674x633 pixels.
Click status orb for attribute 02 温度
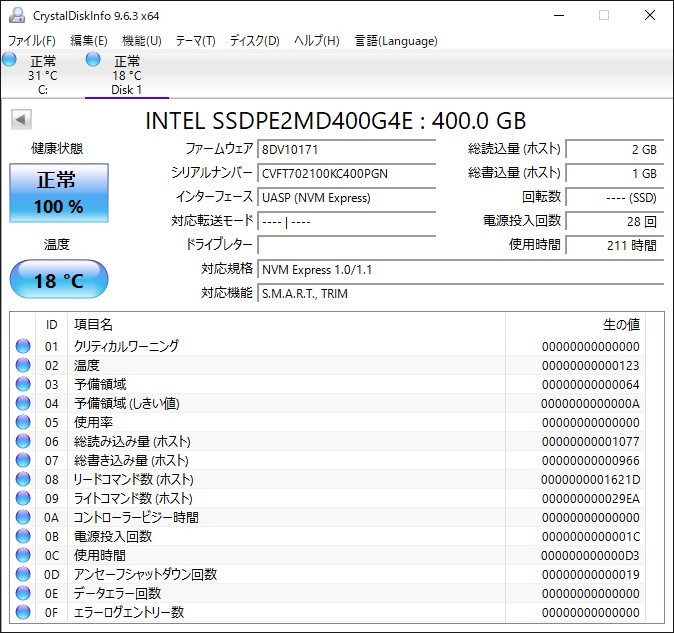23,365
